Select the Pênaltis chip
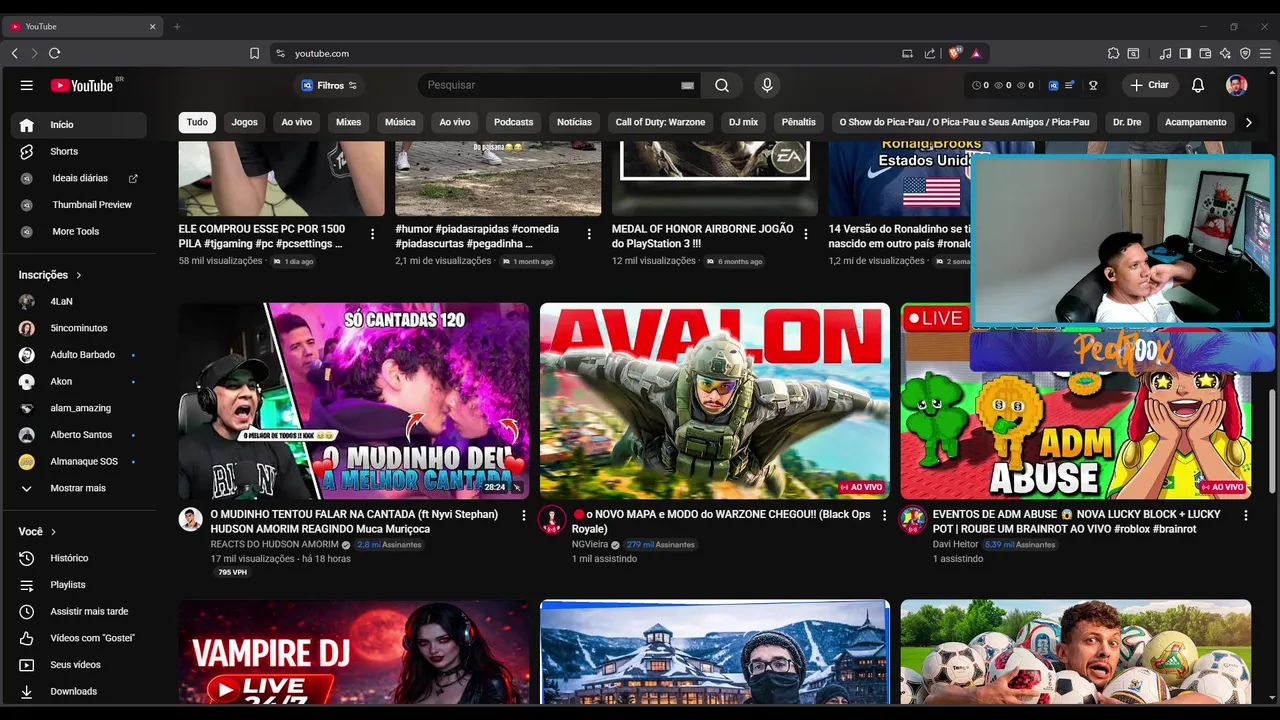This screenshot has width=1280, height=720. [798, 122]
